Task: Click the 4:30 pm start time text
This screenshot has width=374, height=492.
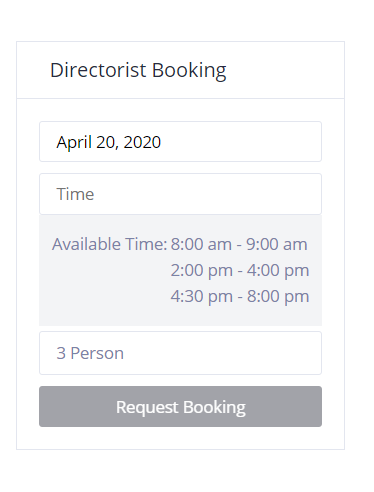Action: click(x=202, y=296)
